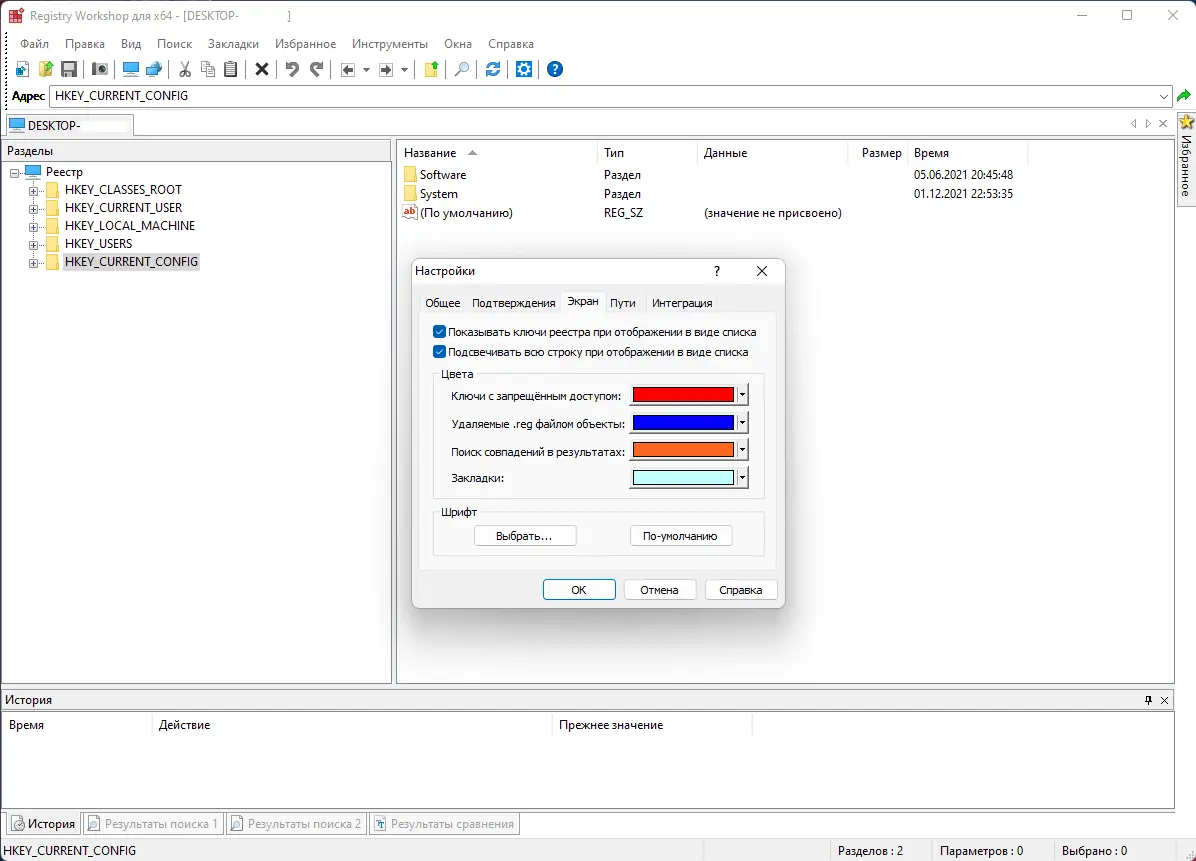1196x861 pixels.
Task: Click the open registry file icon
Action: coord(46,69)
